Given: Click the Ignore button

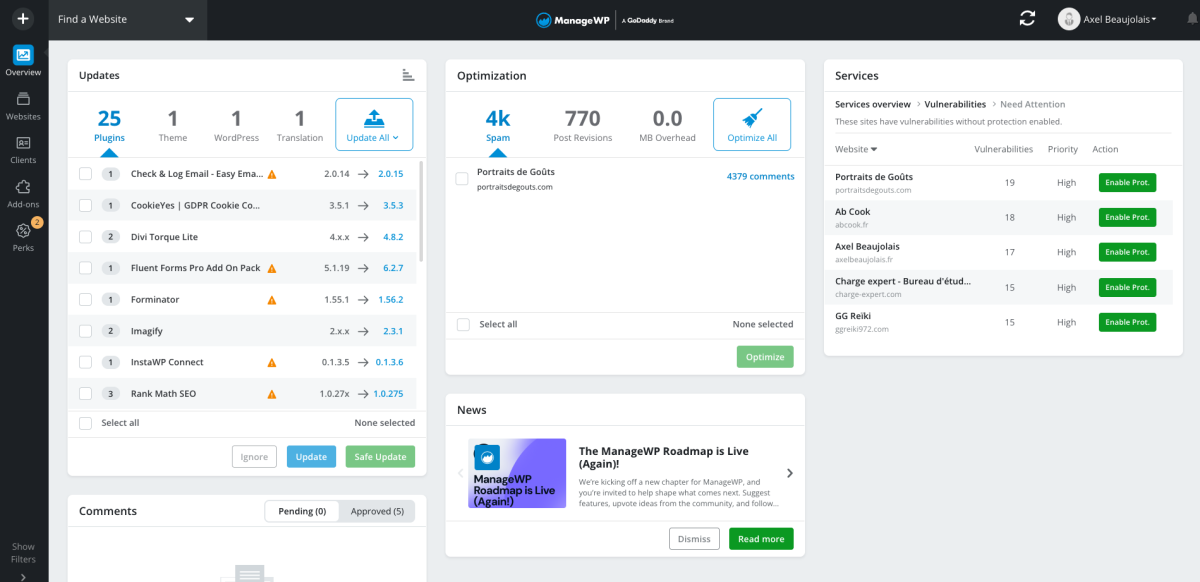Looking at the screenshot, I should (254, 457).
